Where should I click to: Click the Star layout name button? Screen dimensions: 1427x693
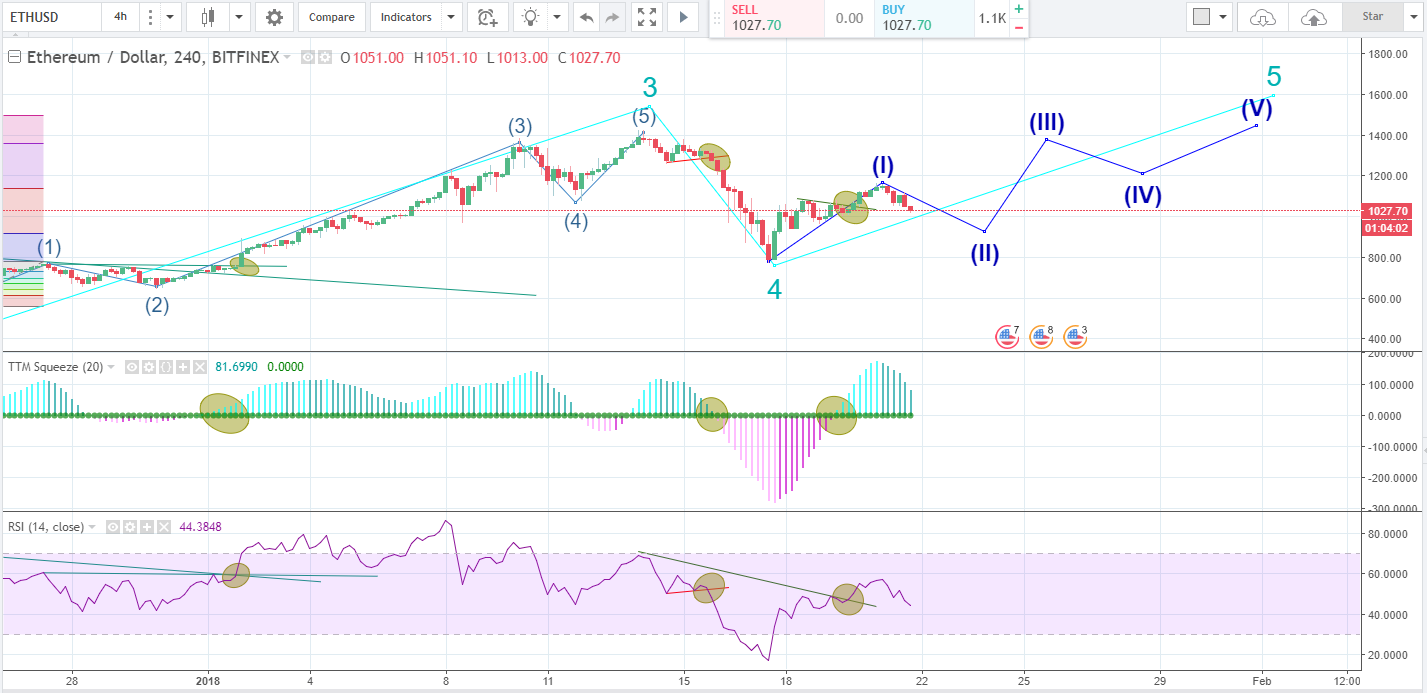(x=1372, y=17)
